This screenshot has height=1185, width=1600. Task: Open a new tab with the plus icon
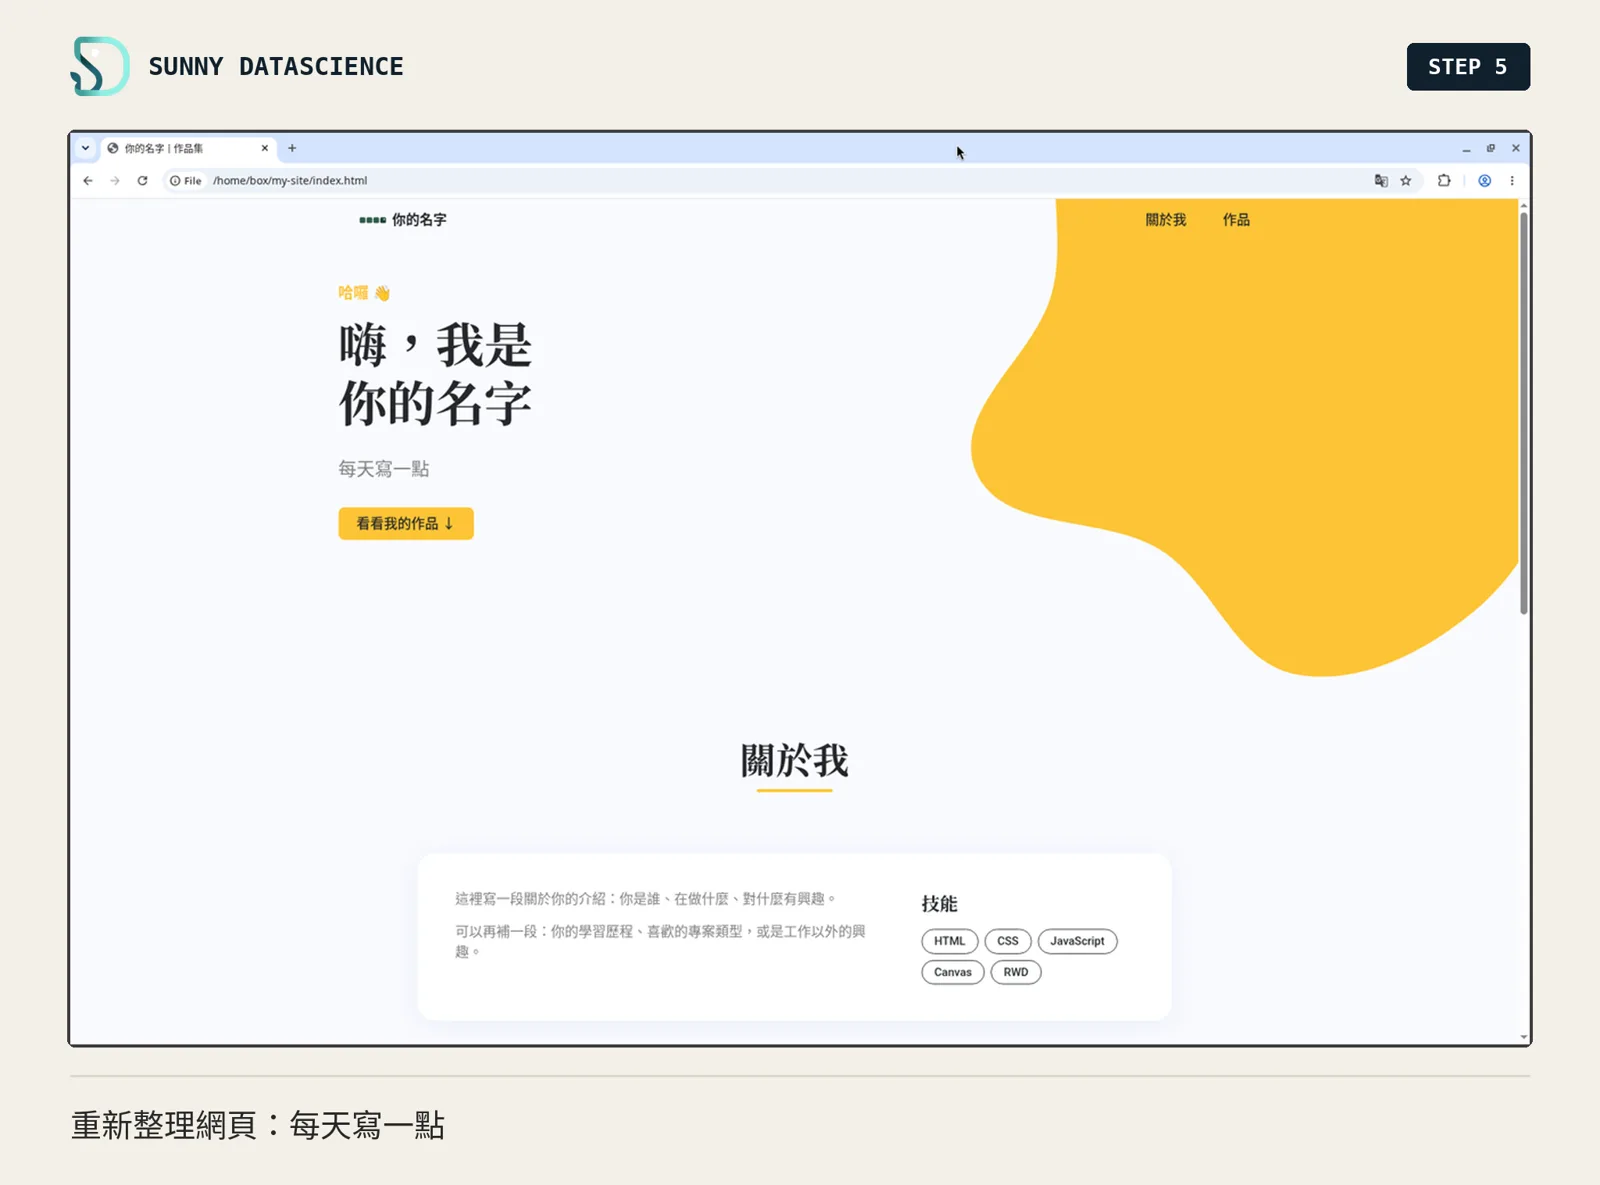coord(292,148)
